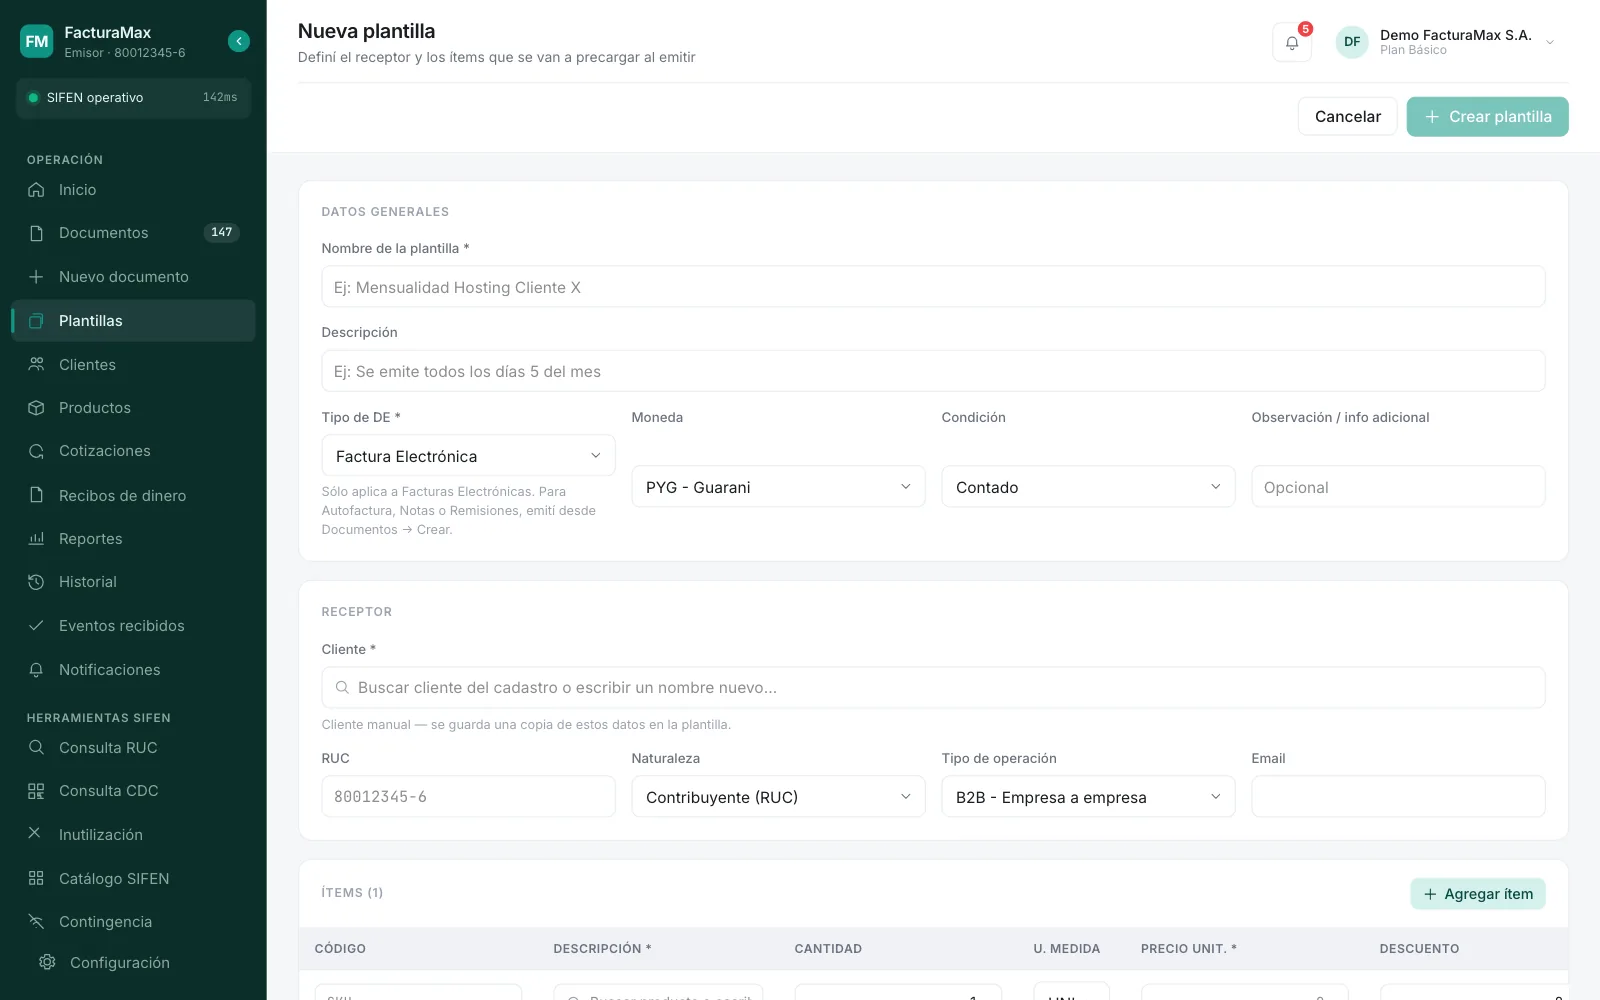Click the DF user avatar
Image resolution: width=1600 pixels, height=1000 pixels.
pos(1352,42)
